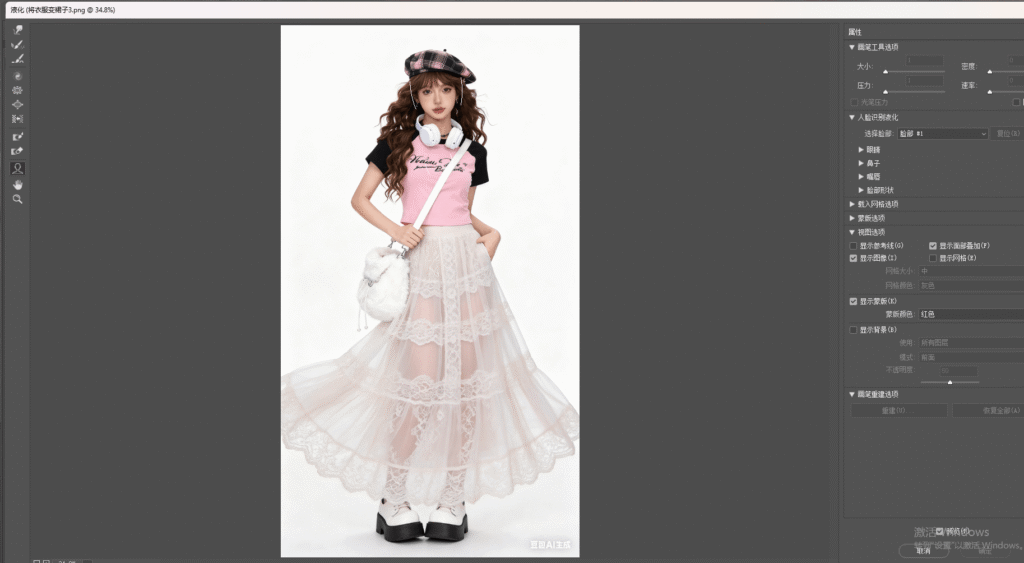Select the Twirl Clockwise tool

17,76
